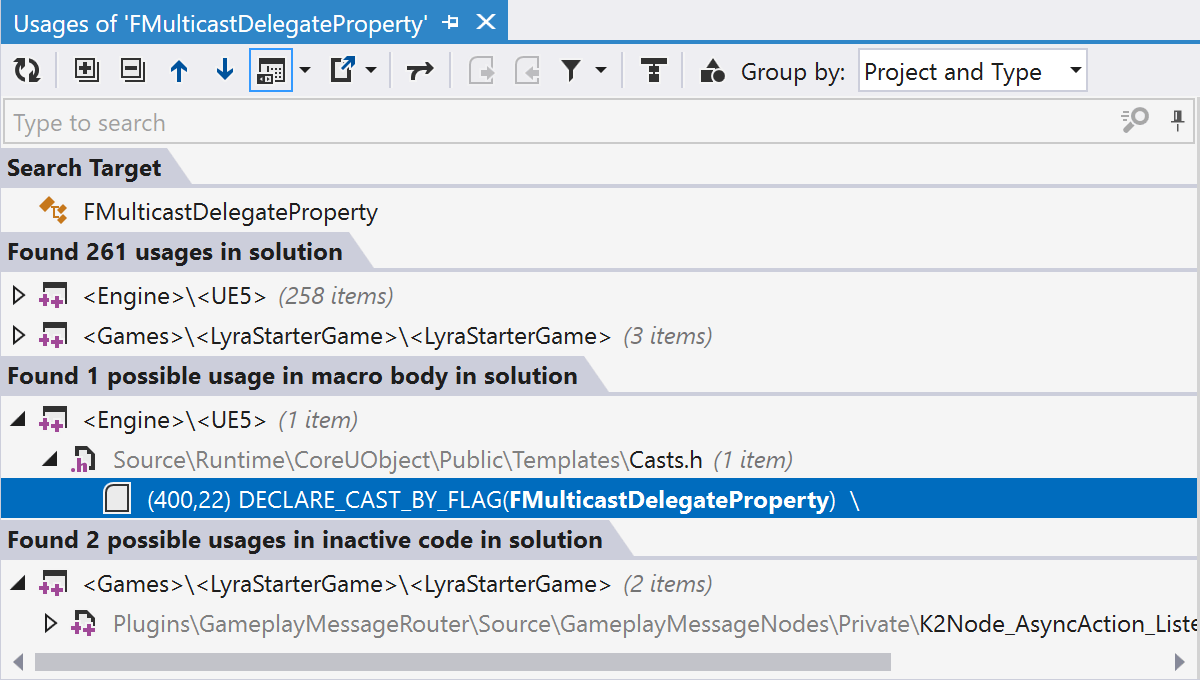Open the Export options dropdown arrow
The width and height of the screenshot is (1200, 680).
tap(371, 71)
